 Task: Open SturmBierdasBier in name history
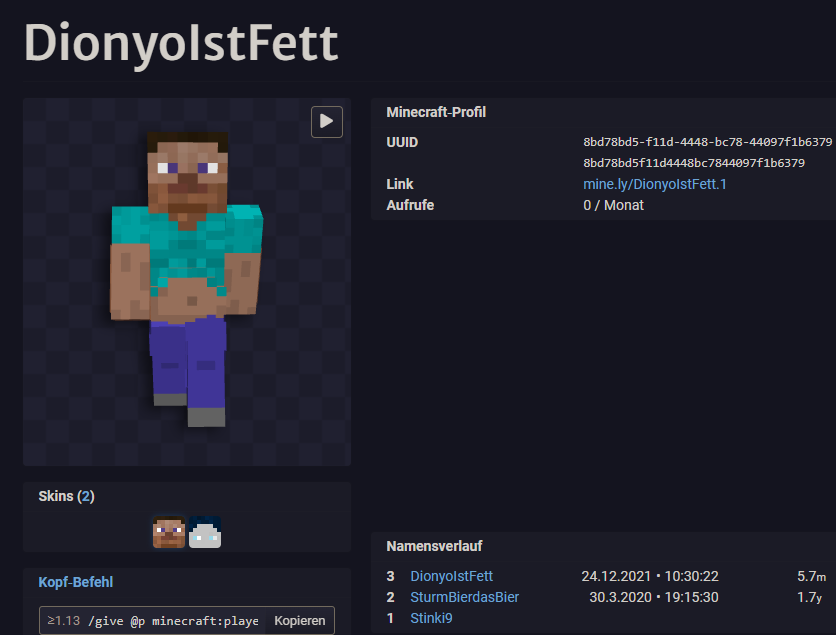coord(464,597)
